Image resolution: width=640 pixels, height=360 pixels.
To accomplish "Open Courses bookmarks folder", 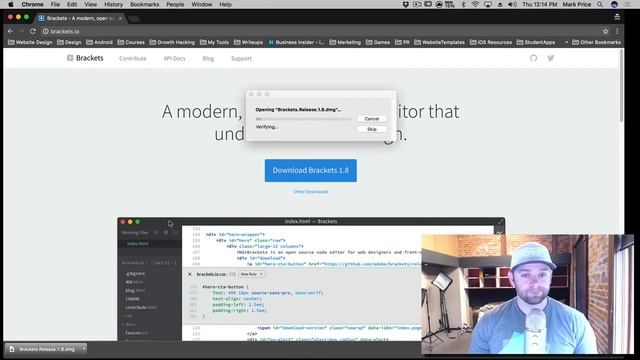I will (131, 42).
